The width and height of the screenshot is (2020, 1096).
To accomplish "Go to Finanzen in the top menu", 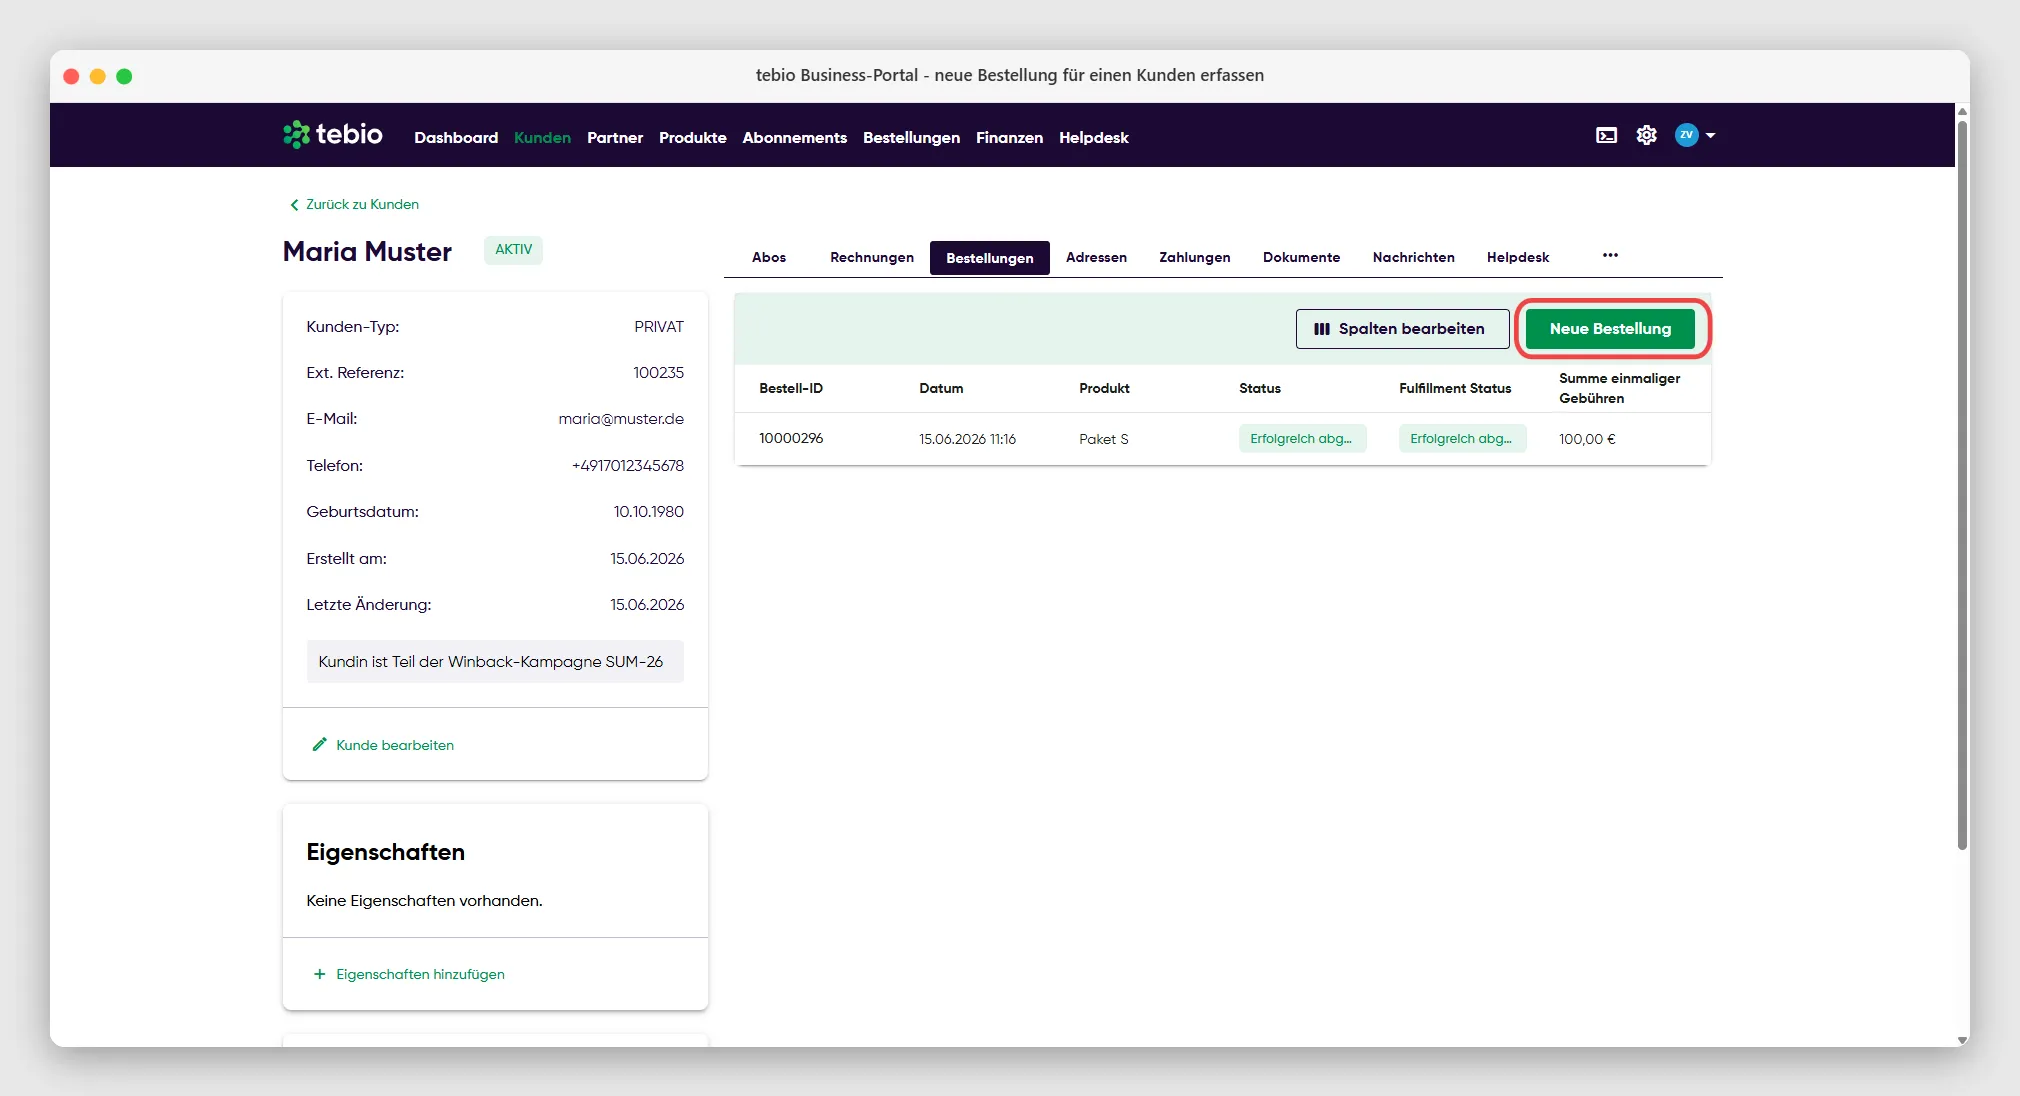I will 1009,138.
